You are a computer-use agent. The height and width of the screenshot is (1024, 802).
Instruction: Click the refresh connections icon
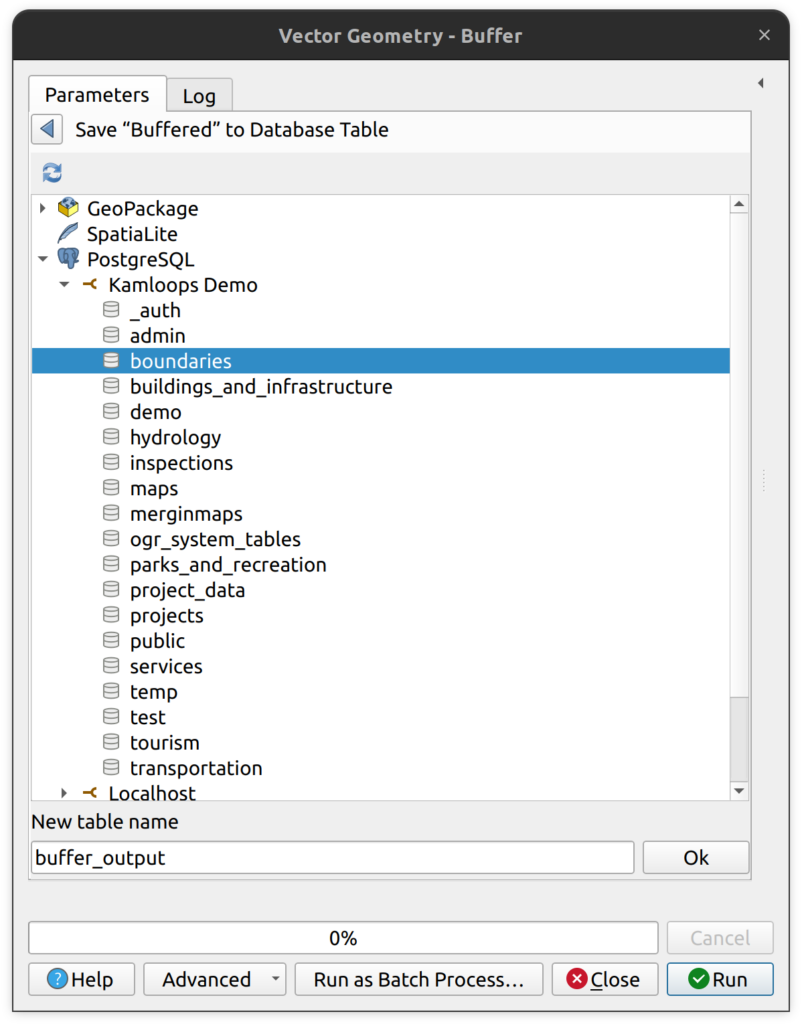(x=52, y=173)
